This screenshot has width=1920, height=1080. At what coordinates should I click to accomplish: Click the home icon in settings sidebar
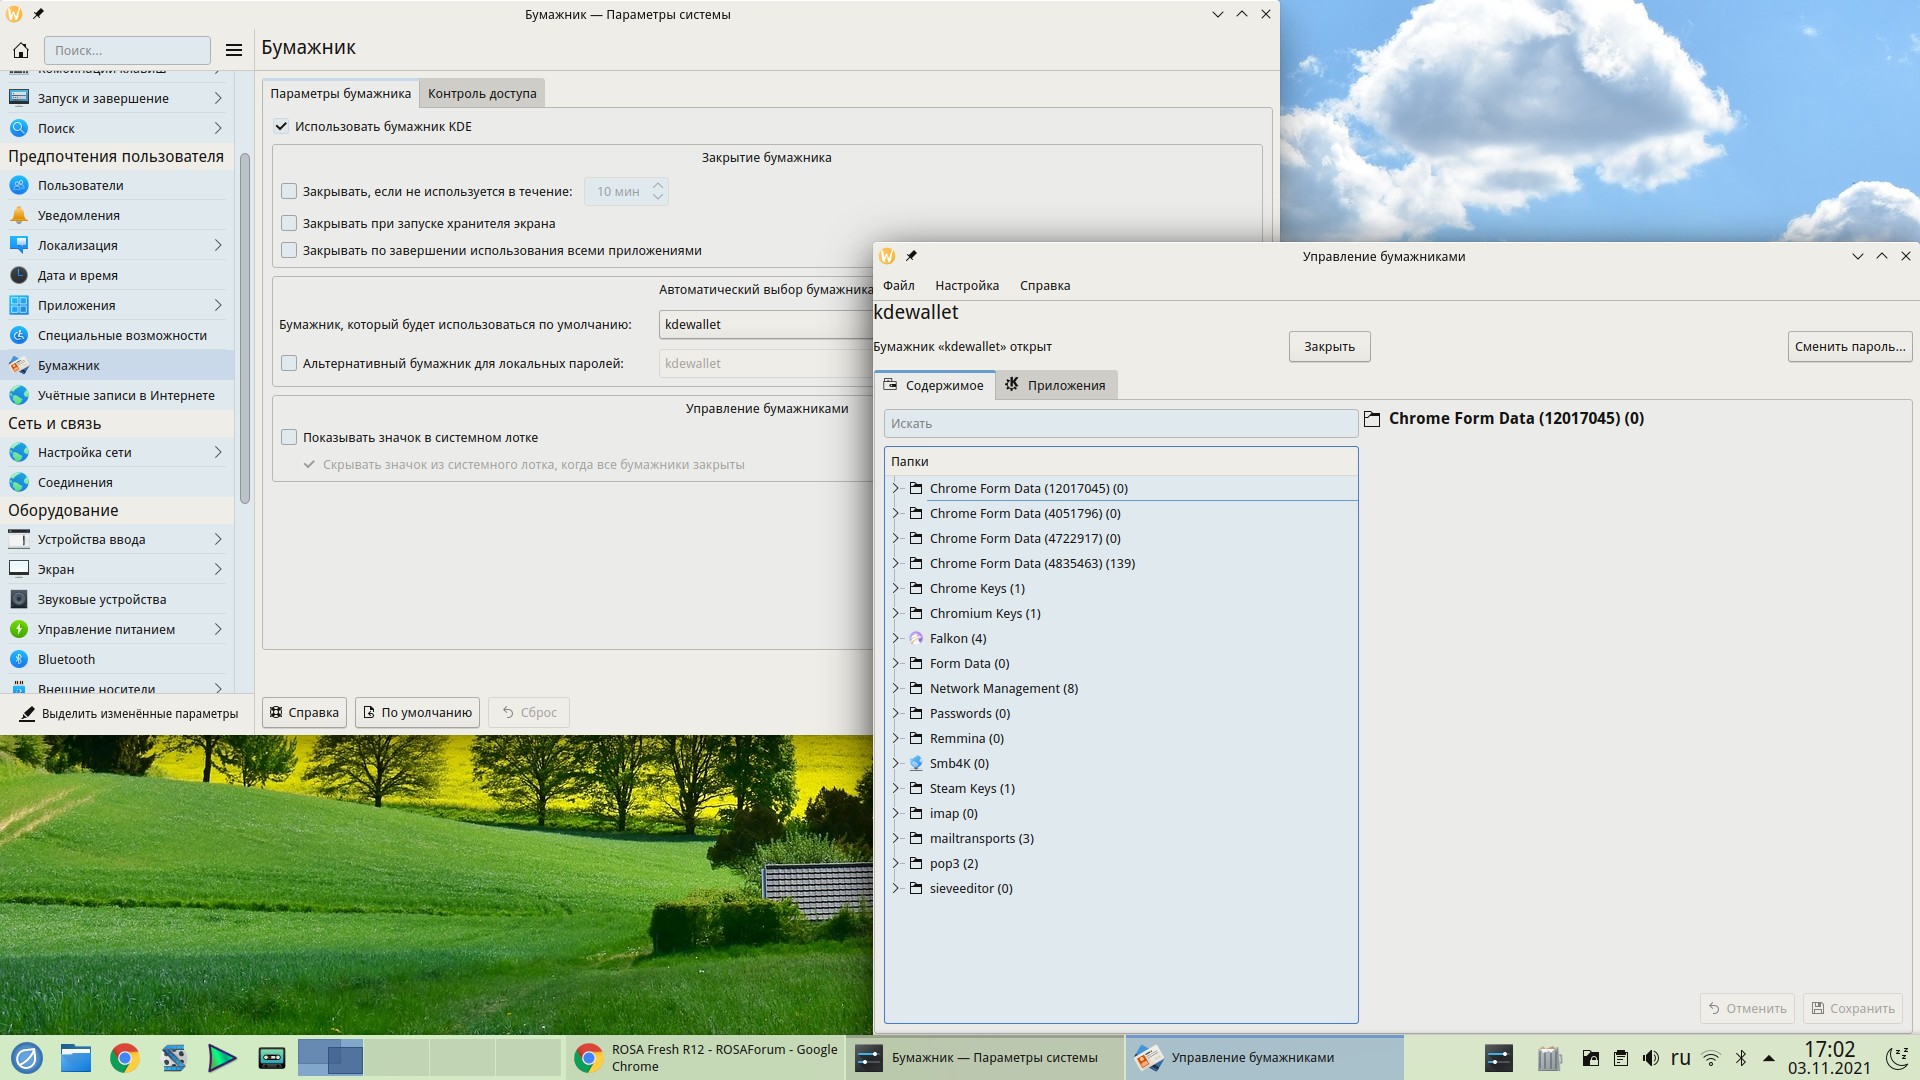pos(21,50)
